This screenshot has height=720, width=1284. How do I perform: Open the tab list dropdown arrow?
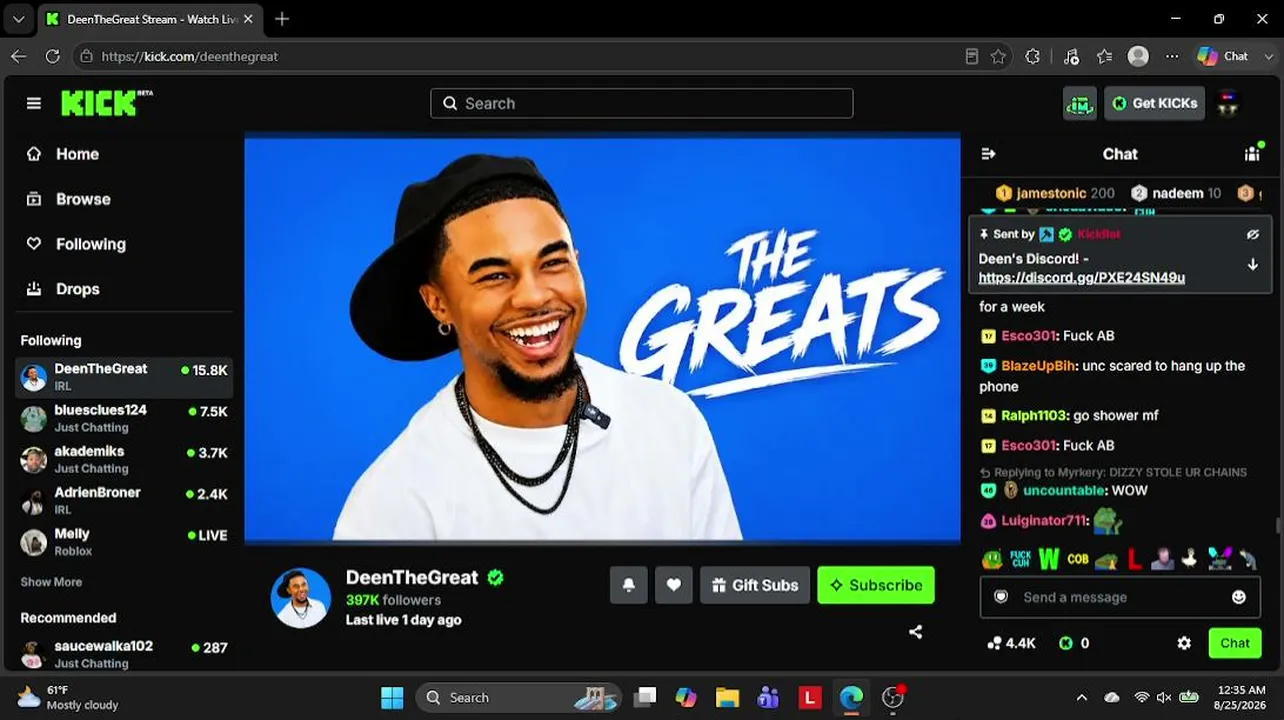tap(18, 19)
